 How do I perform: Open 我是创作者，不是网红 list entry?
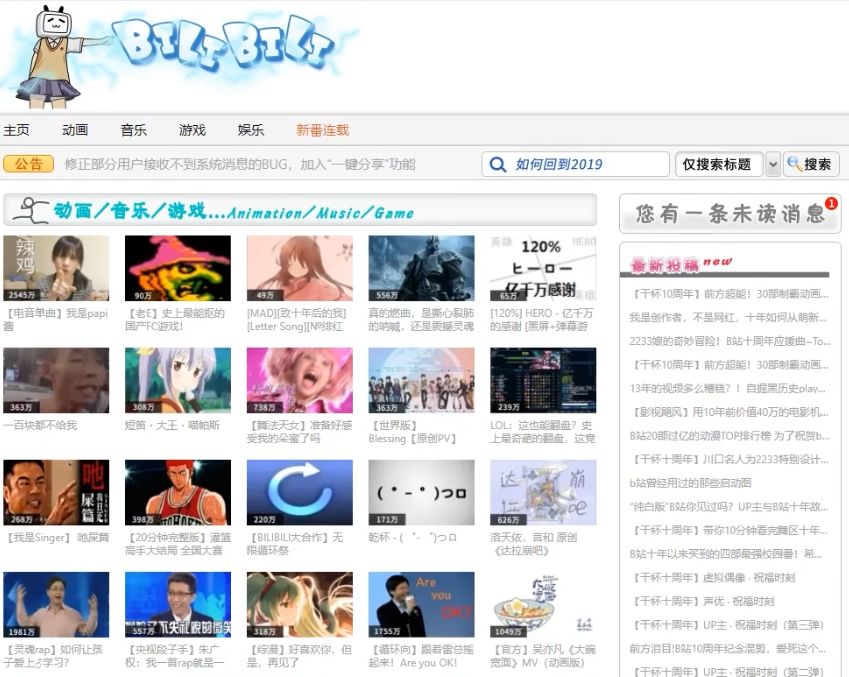click(729, 317)
